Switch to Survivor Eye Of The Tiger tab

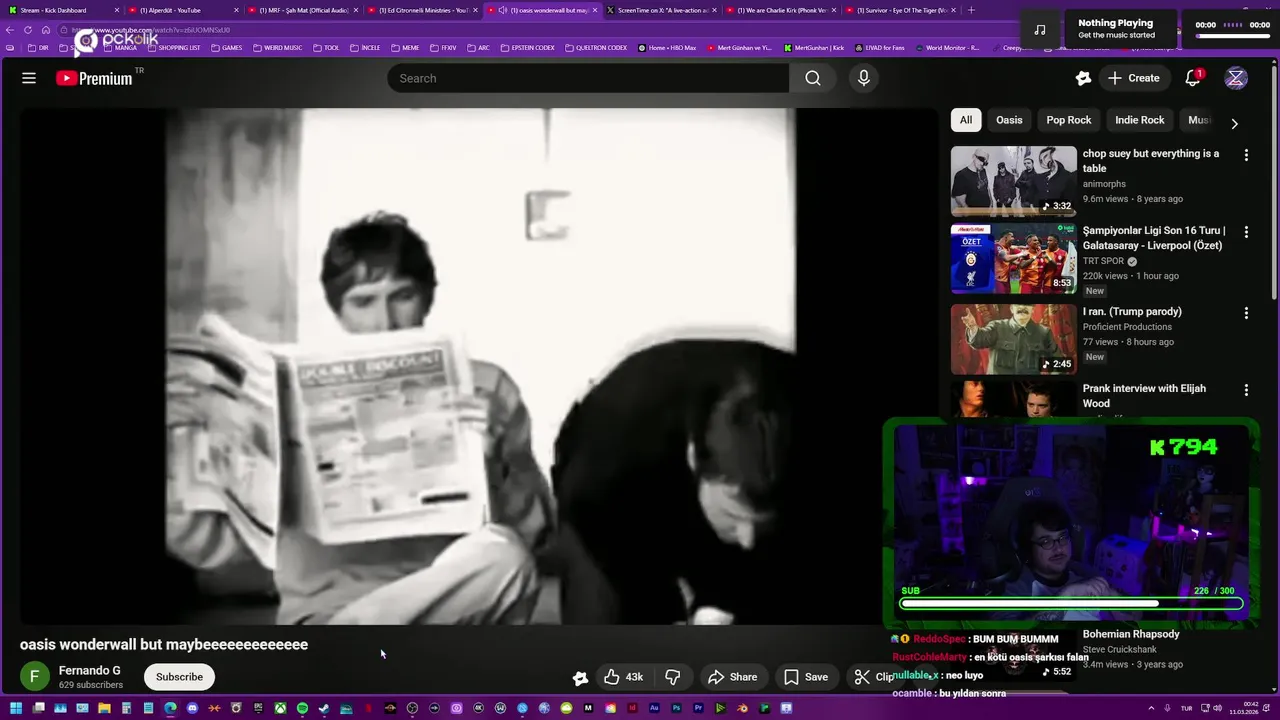click(x=900, y=10)
